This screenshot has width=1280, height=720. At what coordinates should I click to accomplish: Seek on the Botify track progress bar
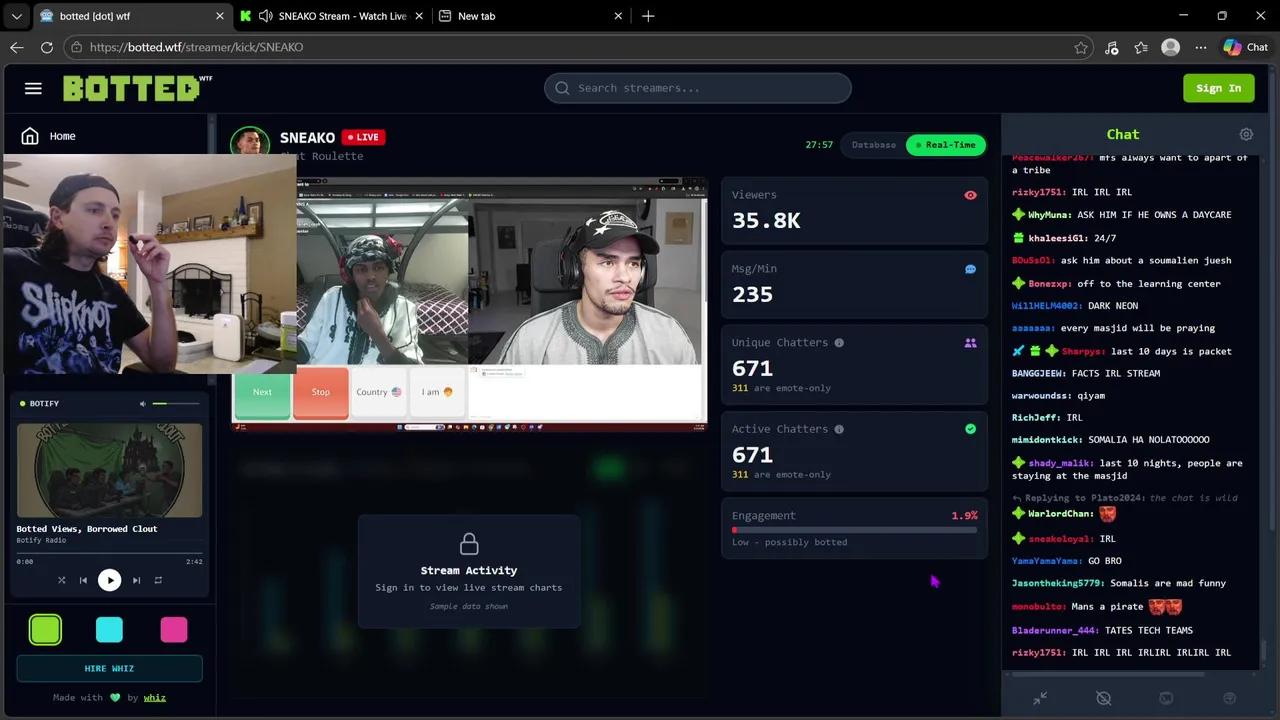pyautogui.click(x=109, y=553)
